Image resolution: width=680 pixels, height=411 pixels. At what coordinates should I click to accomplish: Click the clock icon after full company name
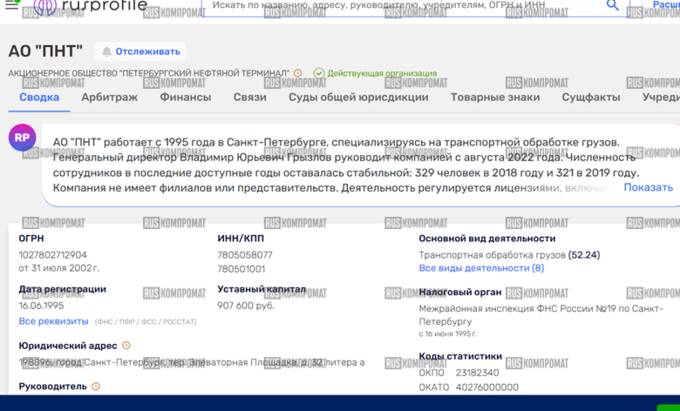(298, 73)
